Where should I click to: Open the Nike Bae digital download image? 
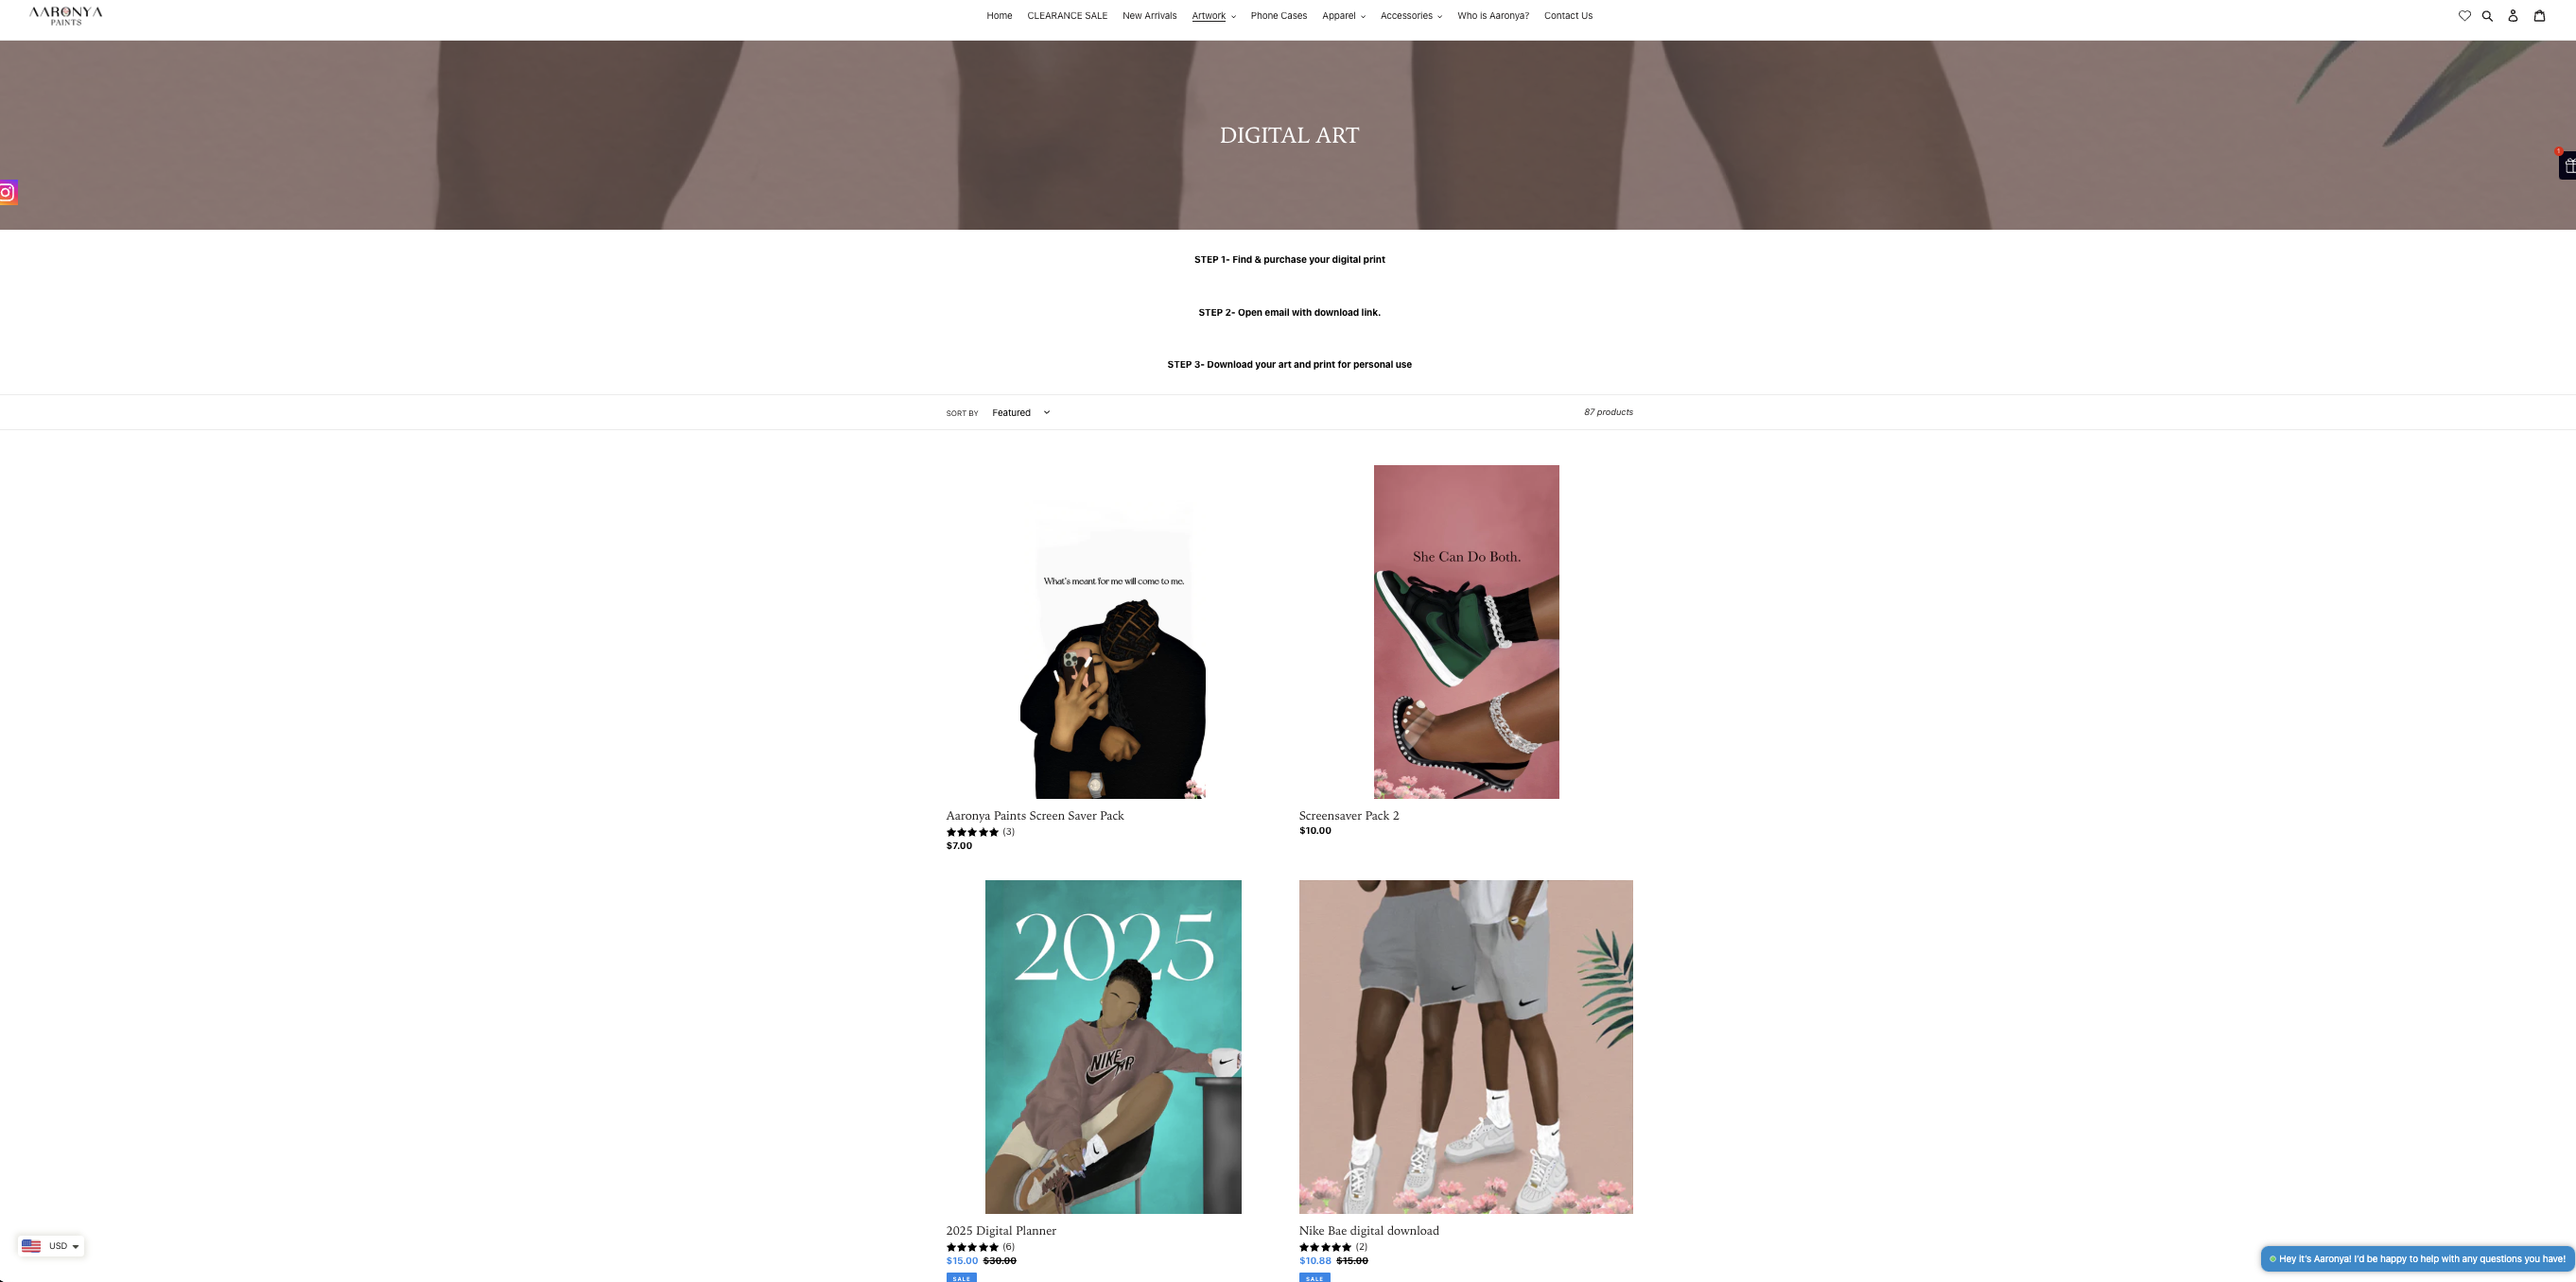1466,1047
